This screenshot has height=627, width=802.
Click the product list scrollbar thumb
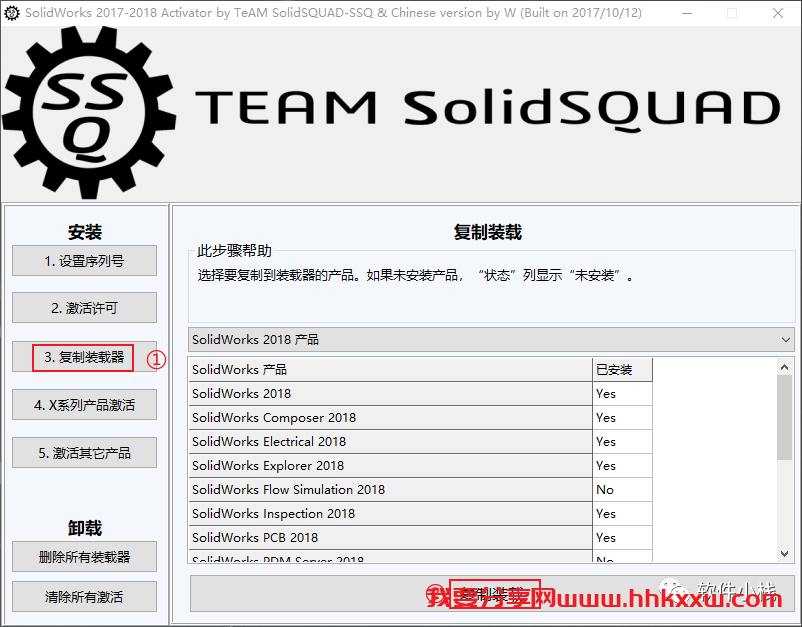click(784, 417)
